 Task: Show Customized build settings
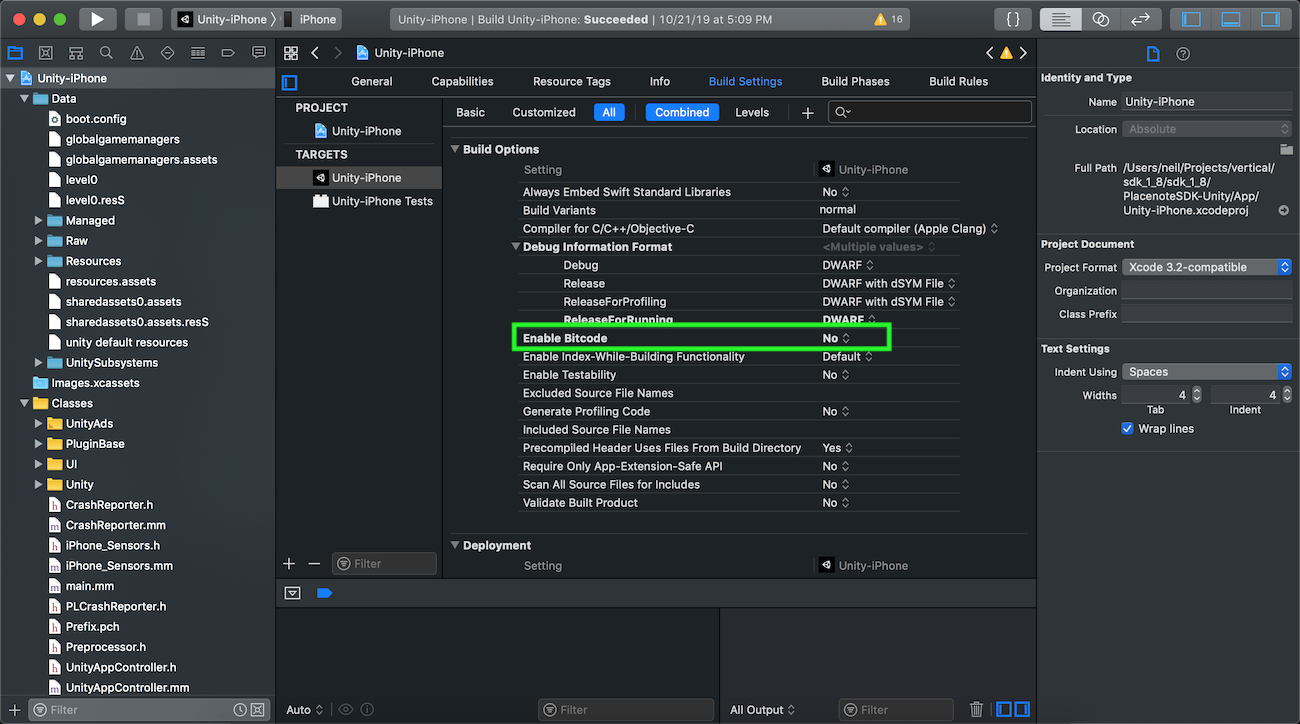coord(544,113)
